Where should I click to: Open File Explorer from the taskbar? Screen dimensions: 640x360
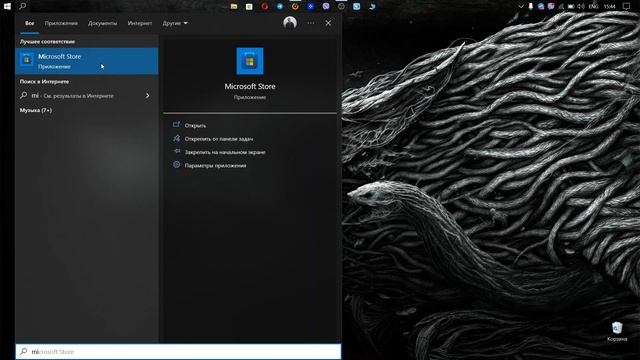coord(234,6)
